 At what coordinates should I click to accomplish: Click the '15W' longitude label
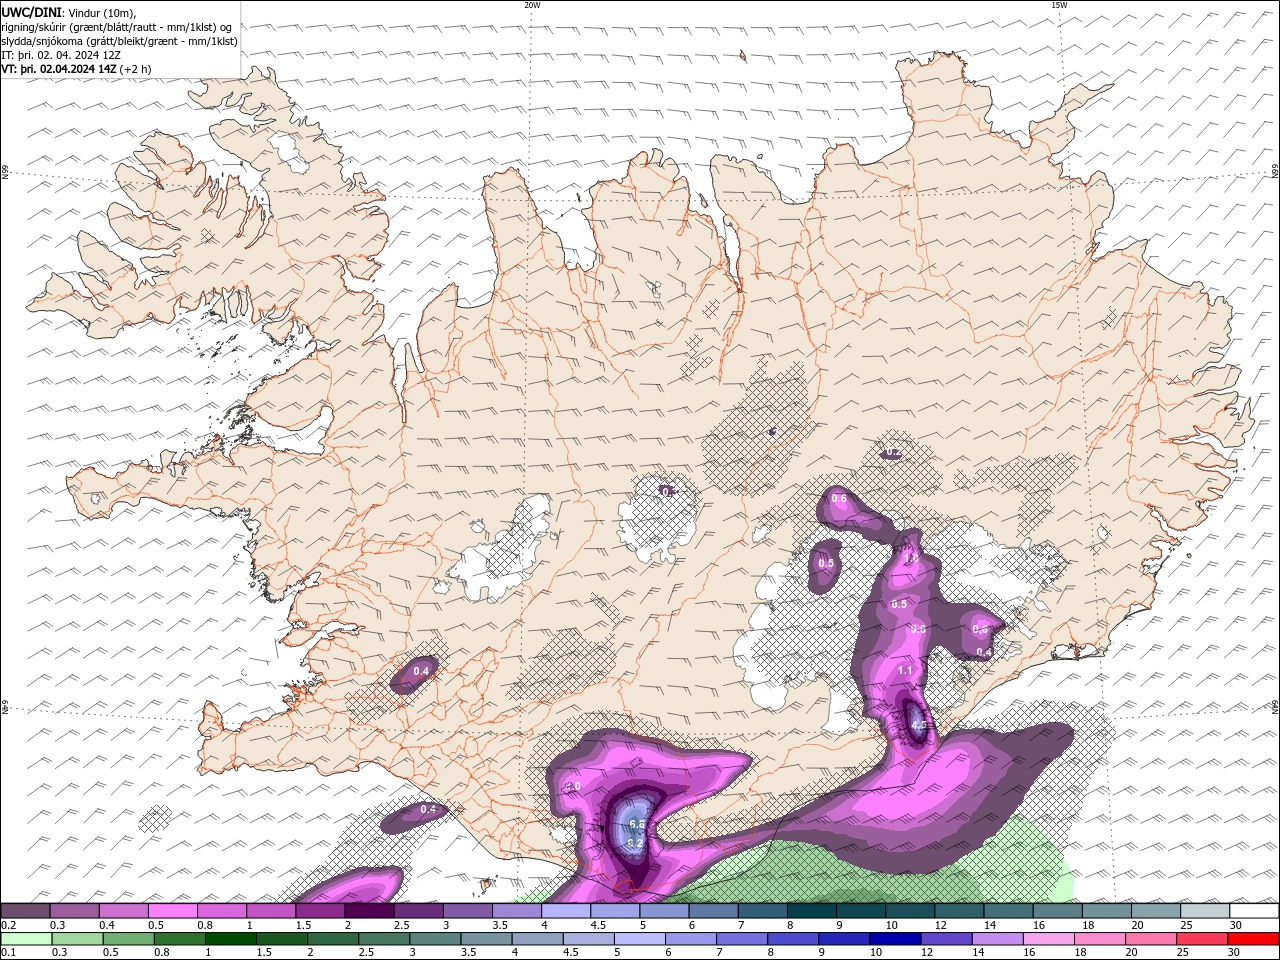point(1059,5)
